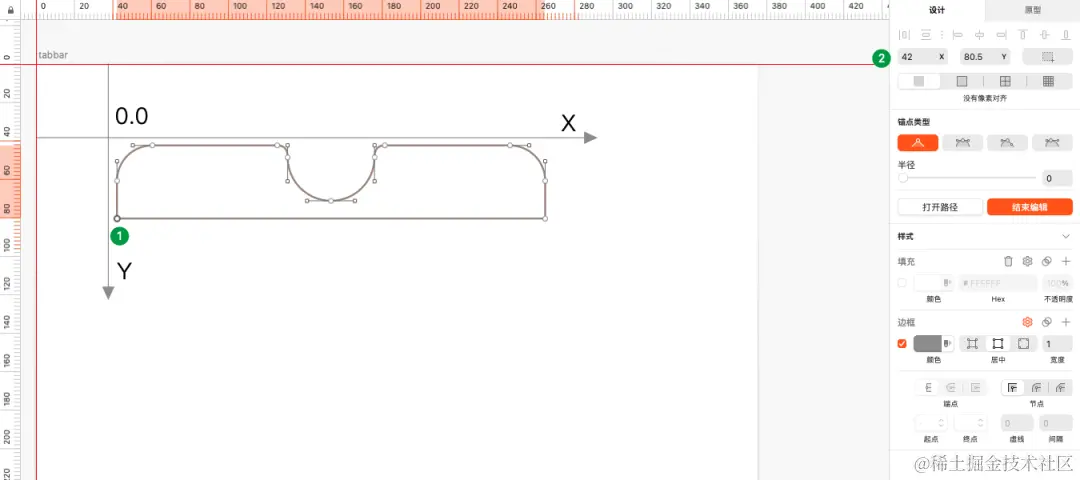Click the align vertical centers icon
This screenshot has height=480, width=1080.
click(1044, 34)
